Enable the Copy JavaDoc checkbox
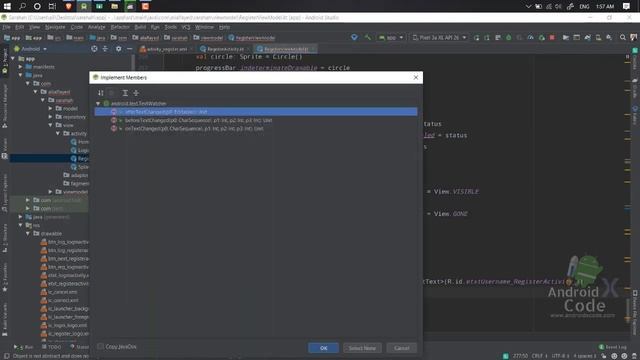 [x=100, y=347]
